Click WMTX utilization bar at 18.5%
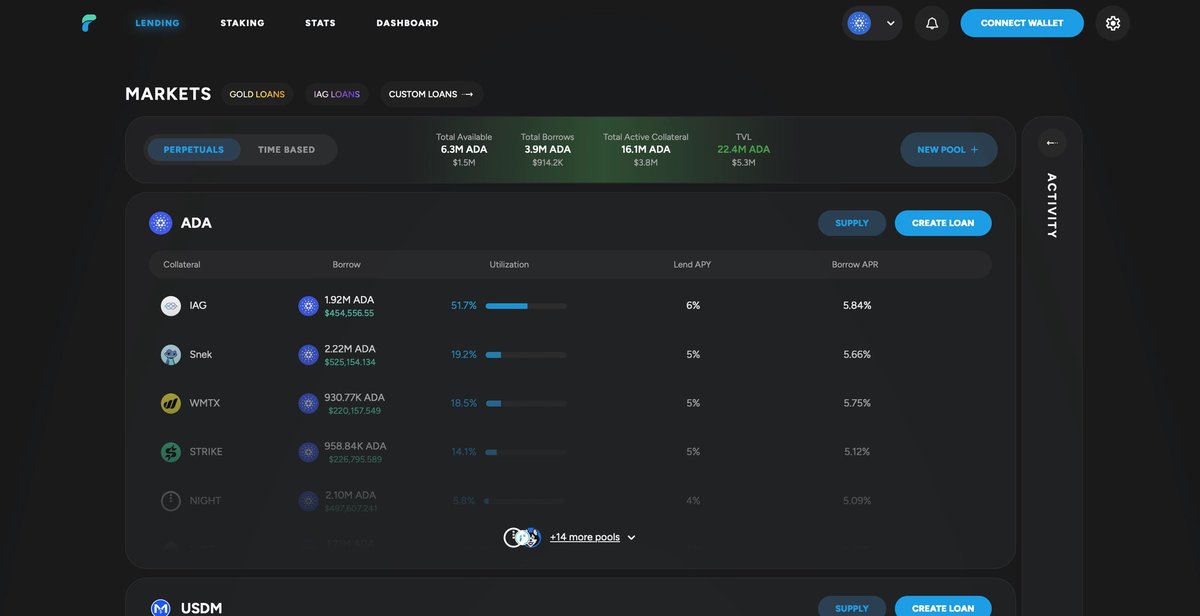The image size is (1200, 616). [526, 403]
